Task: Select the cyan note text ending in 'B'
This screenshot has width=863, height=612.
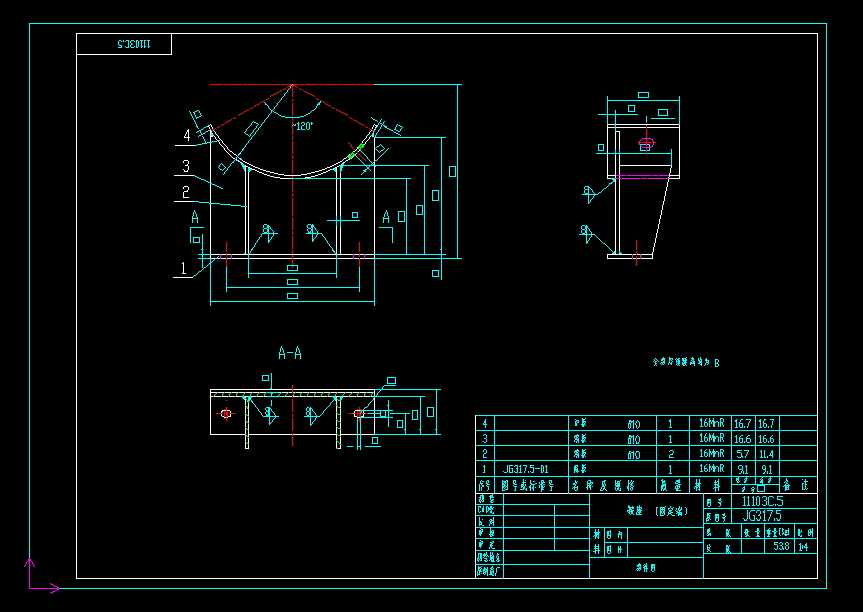Action: (x=686, y=362)
